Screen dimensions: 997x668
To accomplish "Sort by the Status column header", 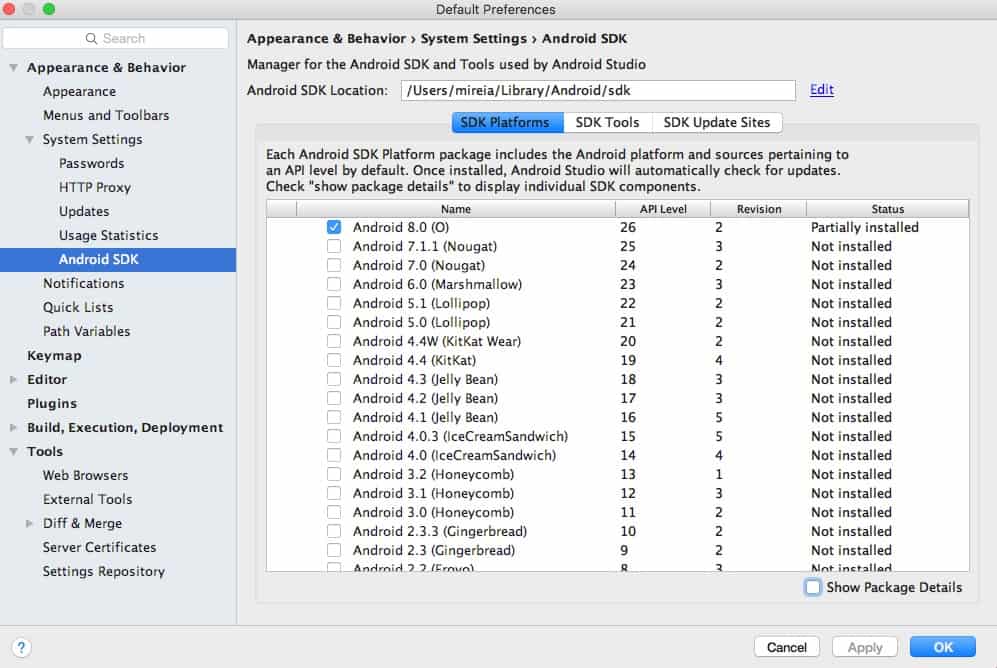I will [x=888, y=209].
